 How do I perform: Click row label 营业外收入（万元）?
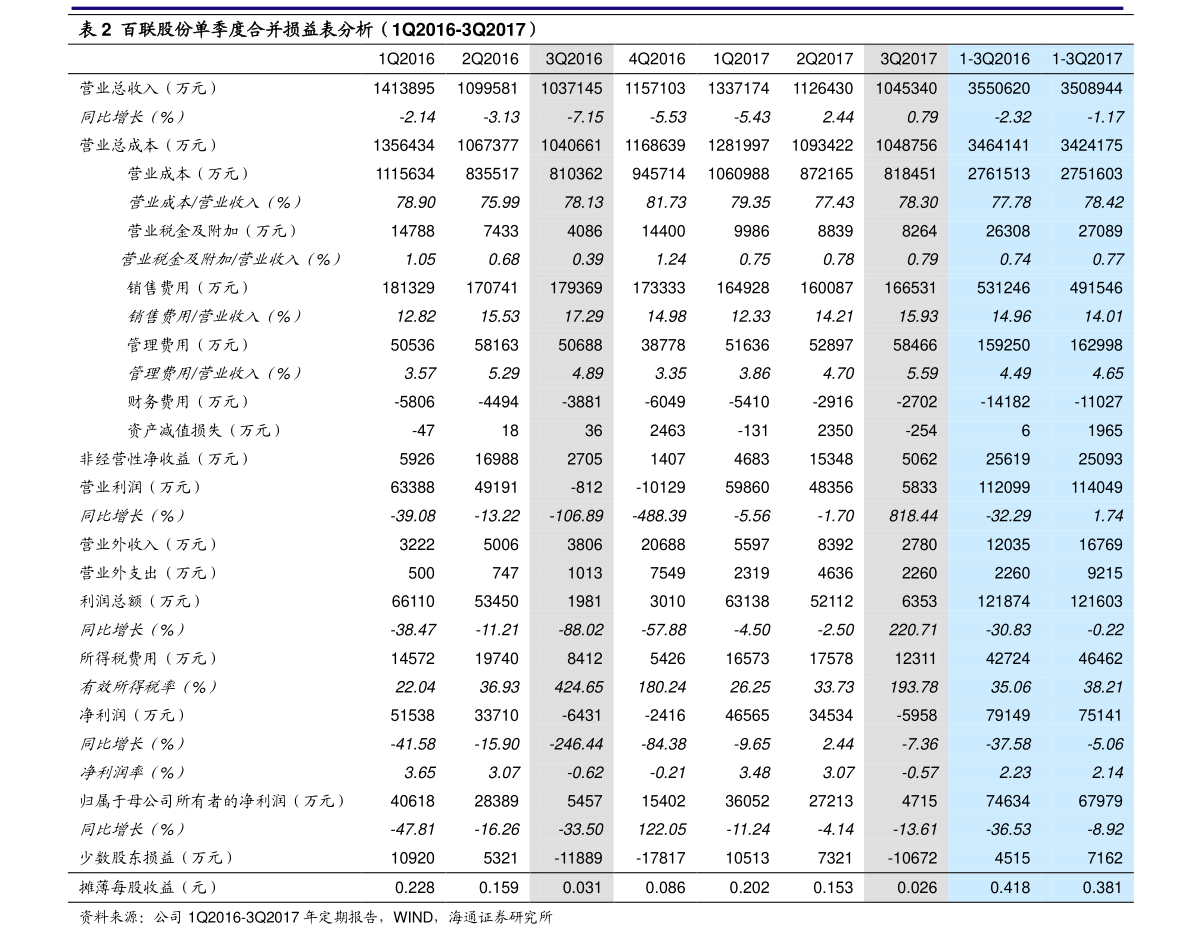click(x=148, y=545)
